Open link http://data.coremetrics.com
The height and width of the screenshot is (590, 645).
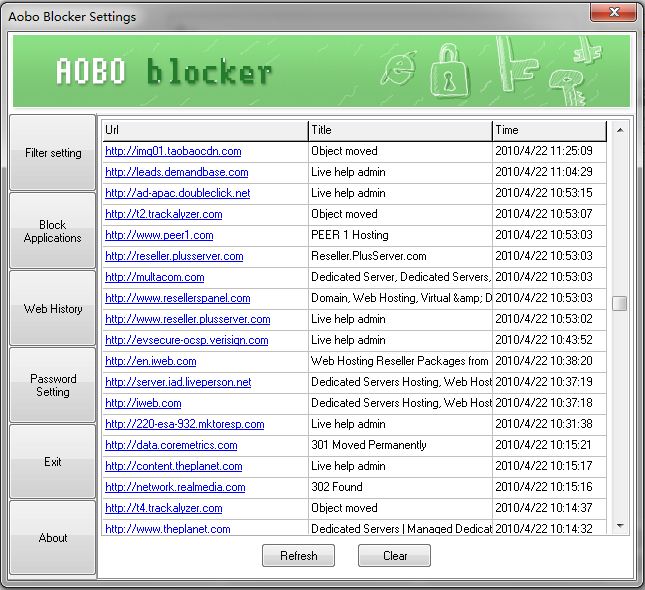pyautogui.click(x=171, y=445)
